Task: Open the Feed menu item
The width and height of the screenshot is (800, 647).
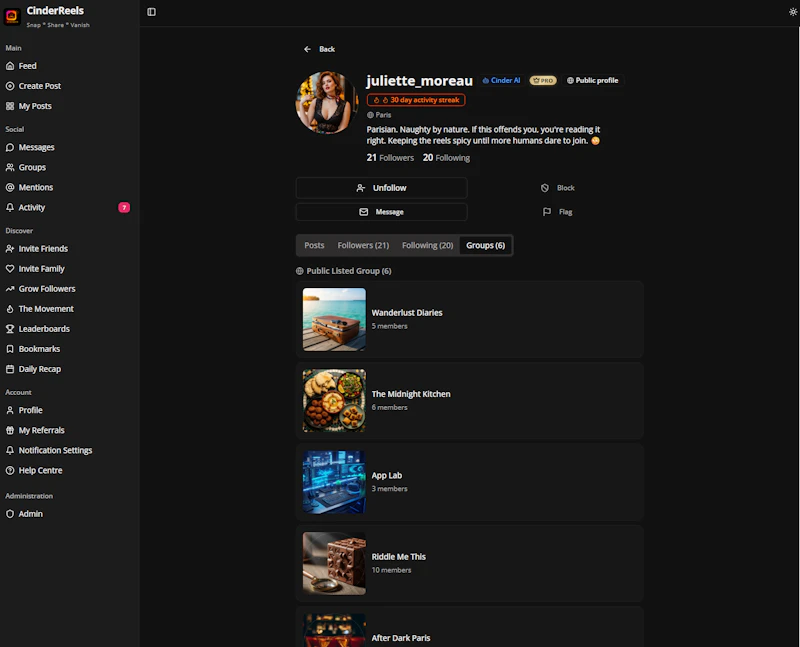Action: pyautogui.click(x=28, y=66)
